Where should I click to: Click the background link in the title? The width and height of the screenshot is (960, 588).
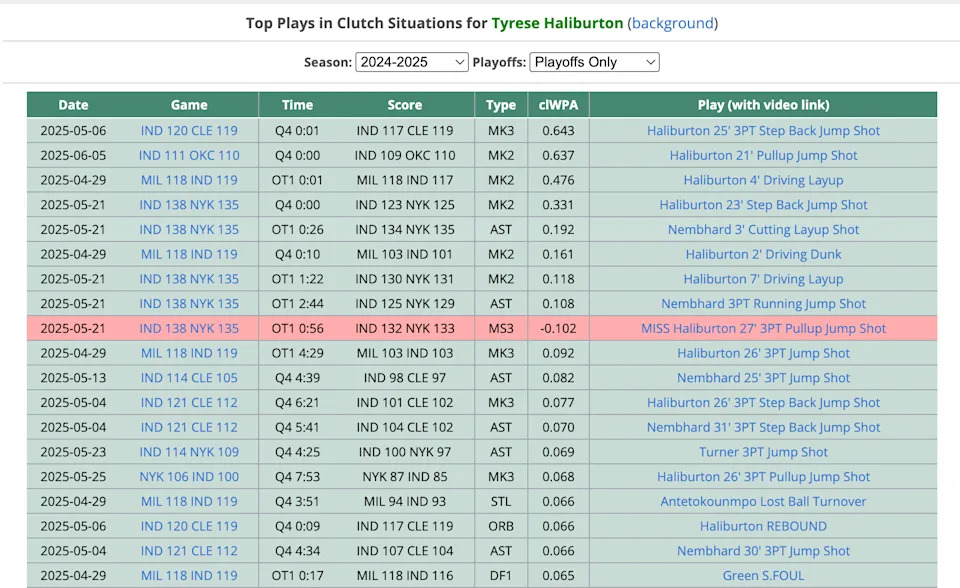coord(672,23)
